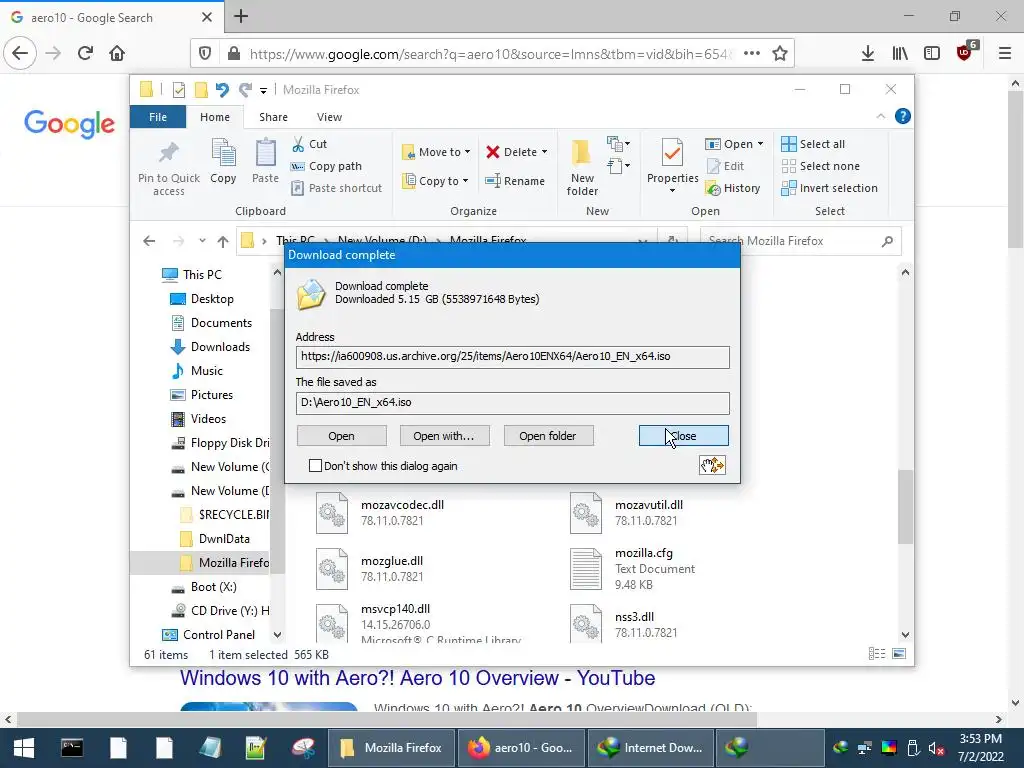This screenshot has height=768, width=1024.
Task: Bookmark this page star icon
Action: pyautogui.click(x=780, y=54)
